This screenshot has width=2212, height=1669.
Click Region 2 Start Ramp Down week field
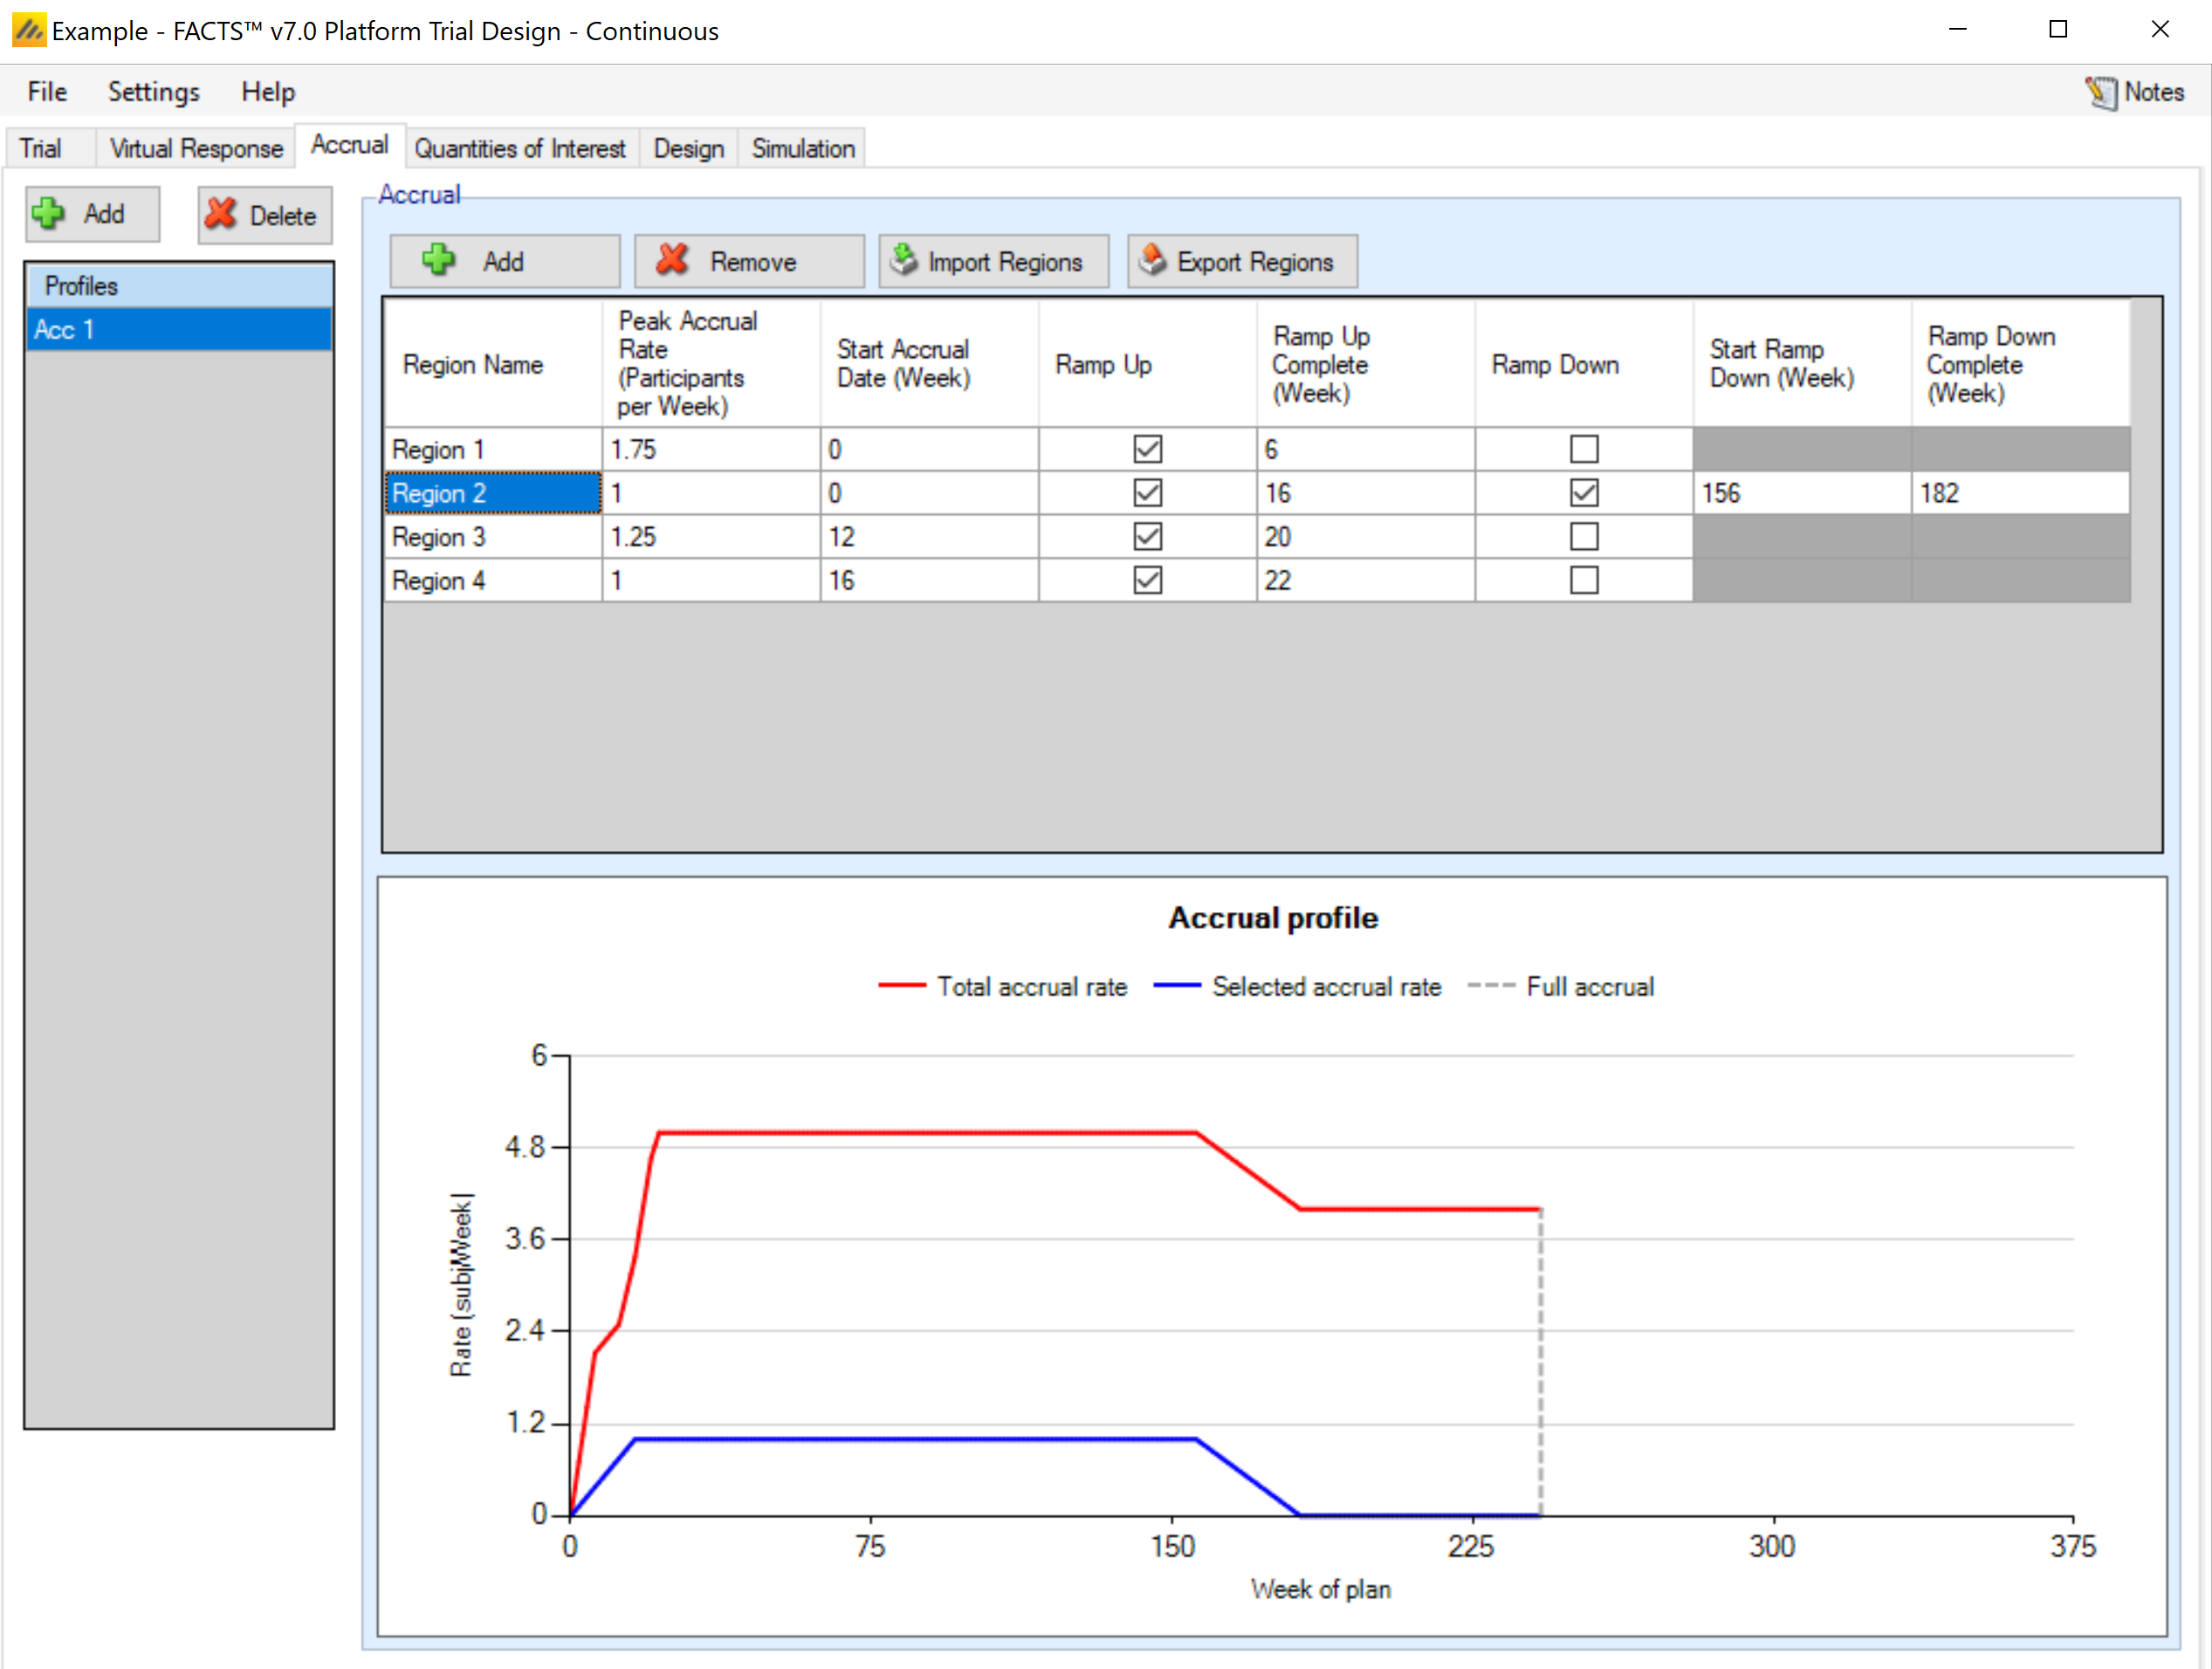pos(1800,493)
